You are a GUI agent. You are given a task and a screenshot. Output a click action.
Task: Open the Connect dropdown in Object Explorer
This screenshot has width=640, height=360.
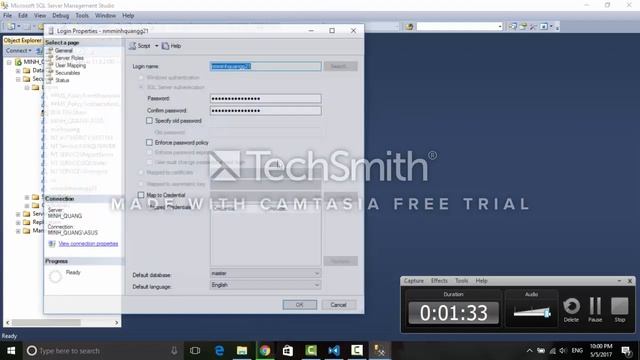click(18, 51)
